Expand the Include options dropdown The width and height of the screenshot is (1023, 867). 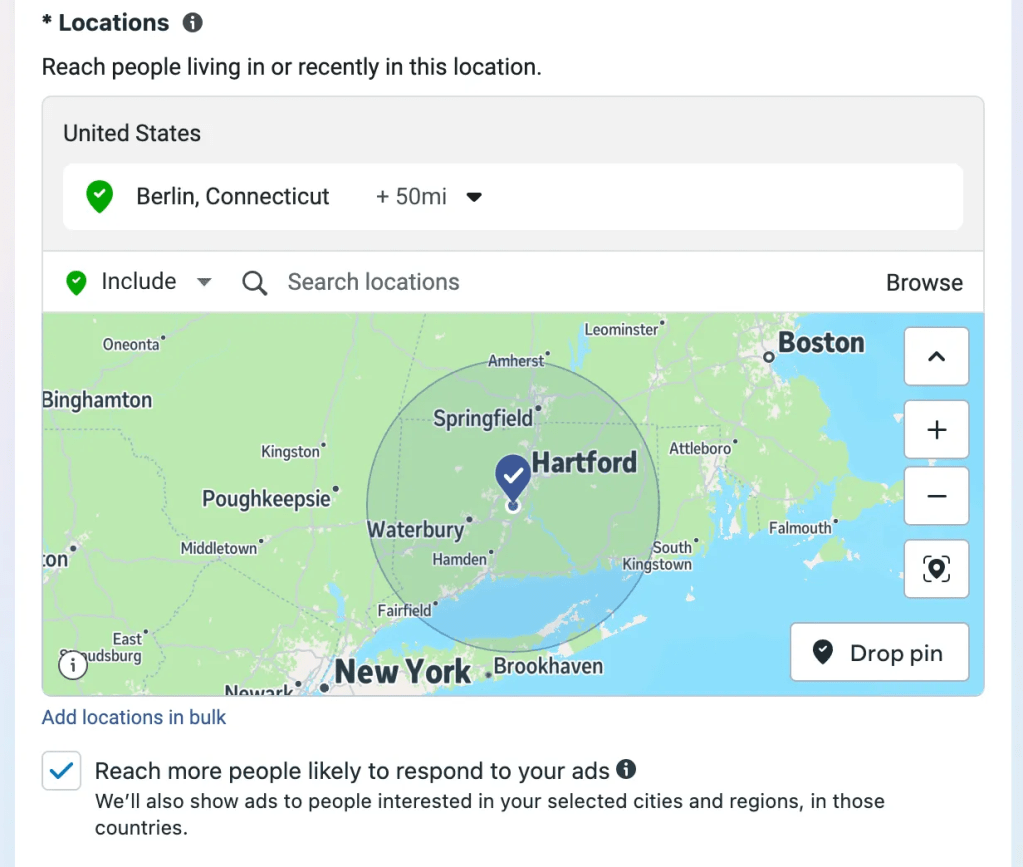tap(204, 282)
